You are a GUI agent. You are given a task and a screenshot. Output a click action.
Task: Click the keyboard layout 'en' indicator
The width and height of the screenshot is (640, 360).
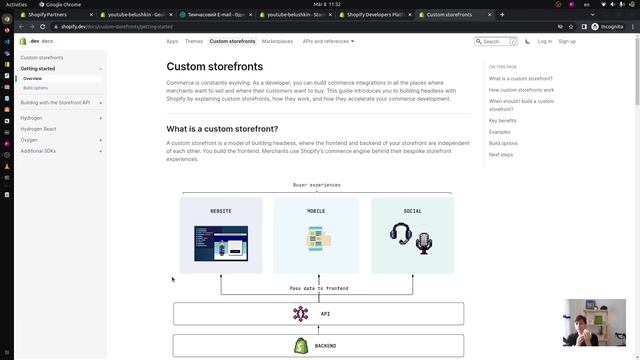587,4
